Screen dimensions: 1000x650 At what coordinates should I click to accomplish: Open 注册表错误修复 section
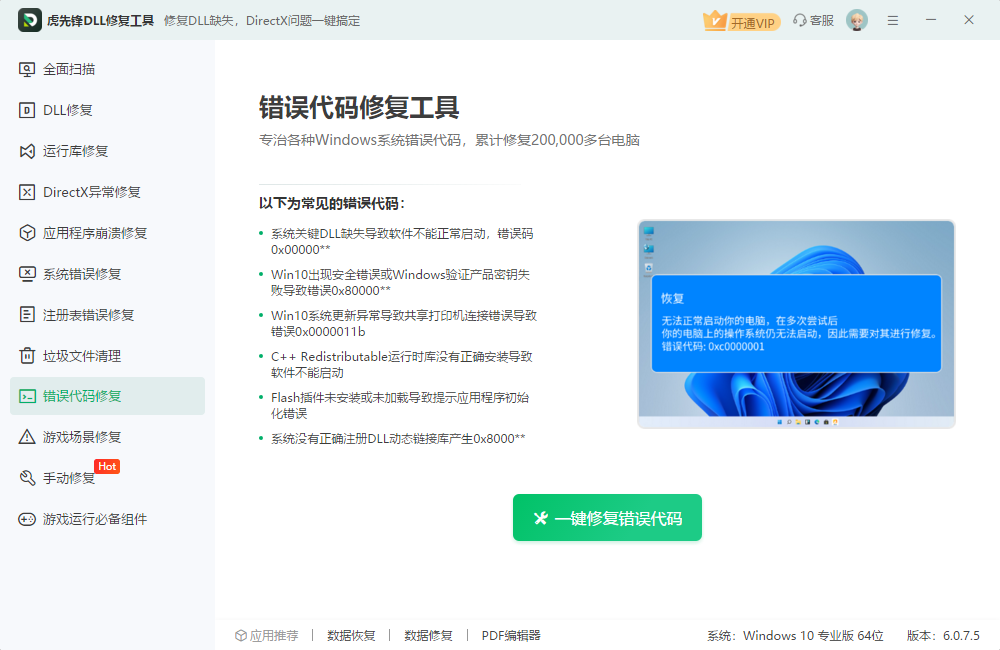tap(107, 314)
